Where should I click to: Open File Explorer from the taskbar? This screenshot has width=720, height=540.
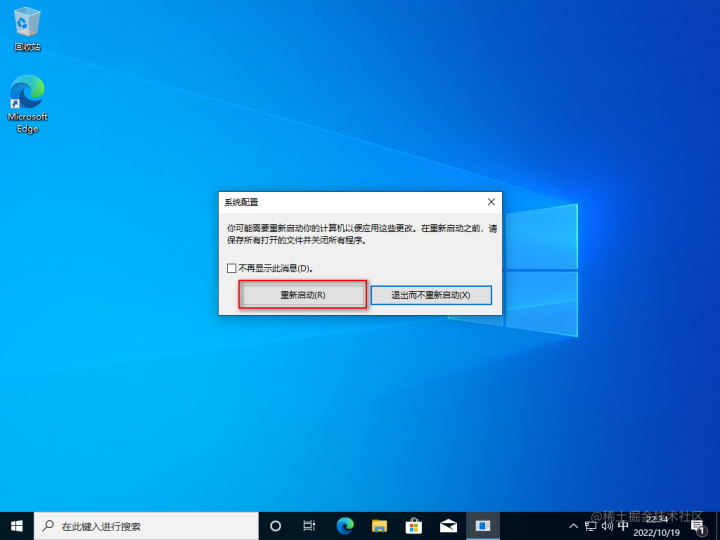pyautogui.click(x=379, y=526)
